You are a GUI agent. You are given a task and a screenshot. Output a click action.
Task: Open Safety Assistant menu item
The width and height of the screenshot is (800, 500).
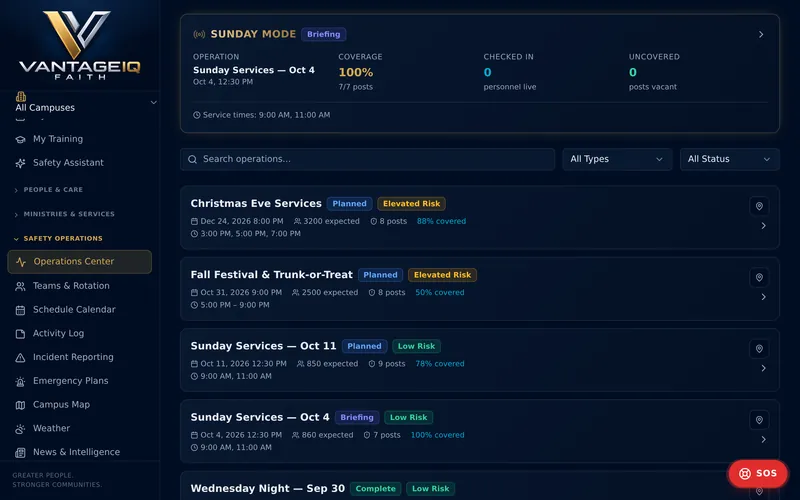[80, 163]
